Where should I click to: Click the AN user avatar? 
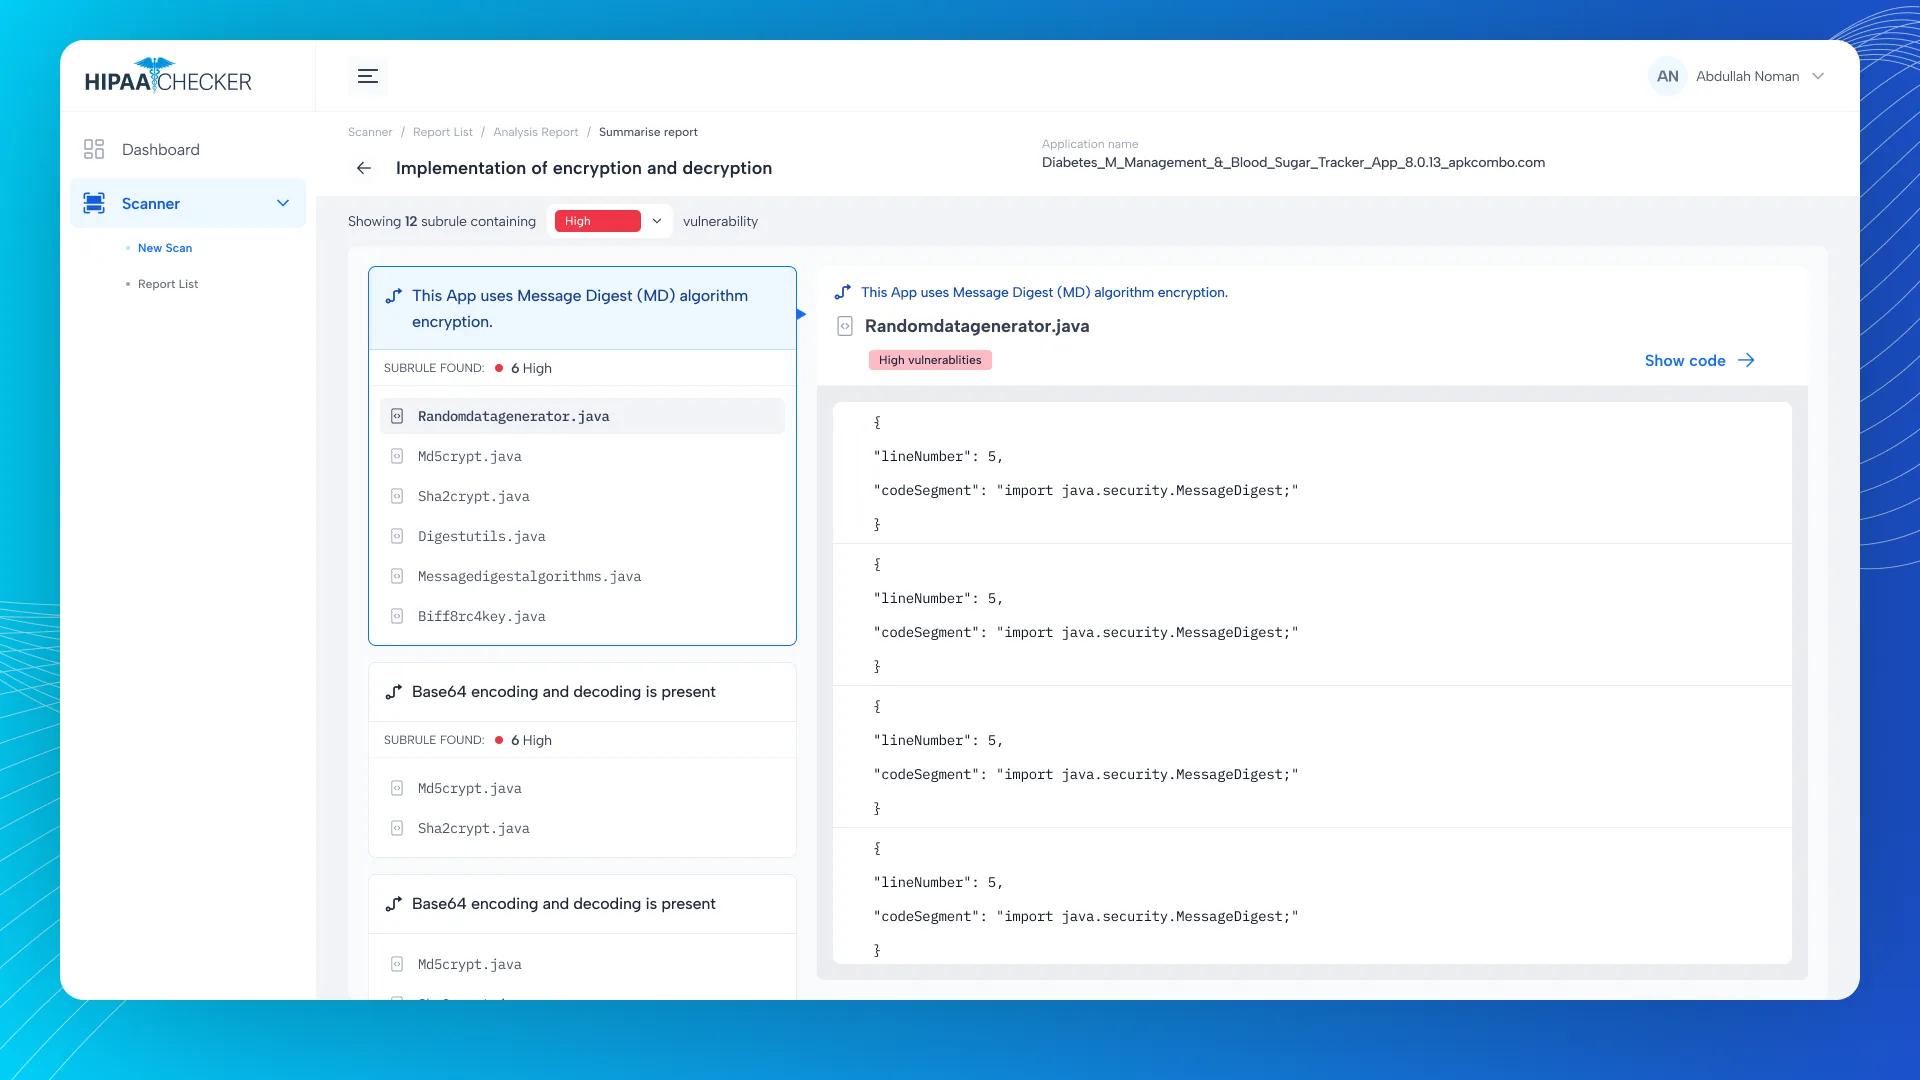1668,76
